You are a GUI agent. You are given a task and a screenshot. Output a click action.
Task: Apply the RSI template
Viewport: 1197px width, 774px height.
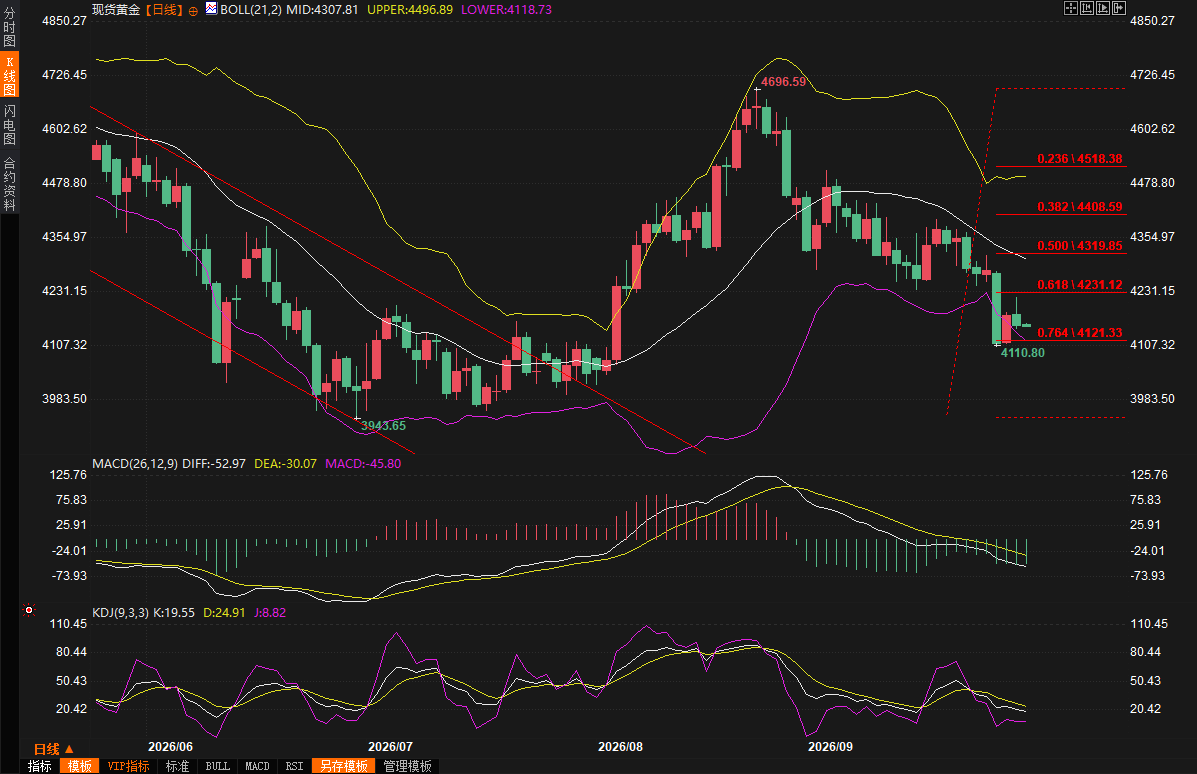click(295, 766)
